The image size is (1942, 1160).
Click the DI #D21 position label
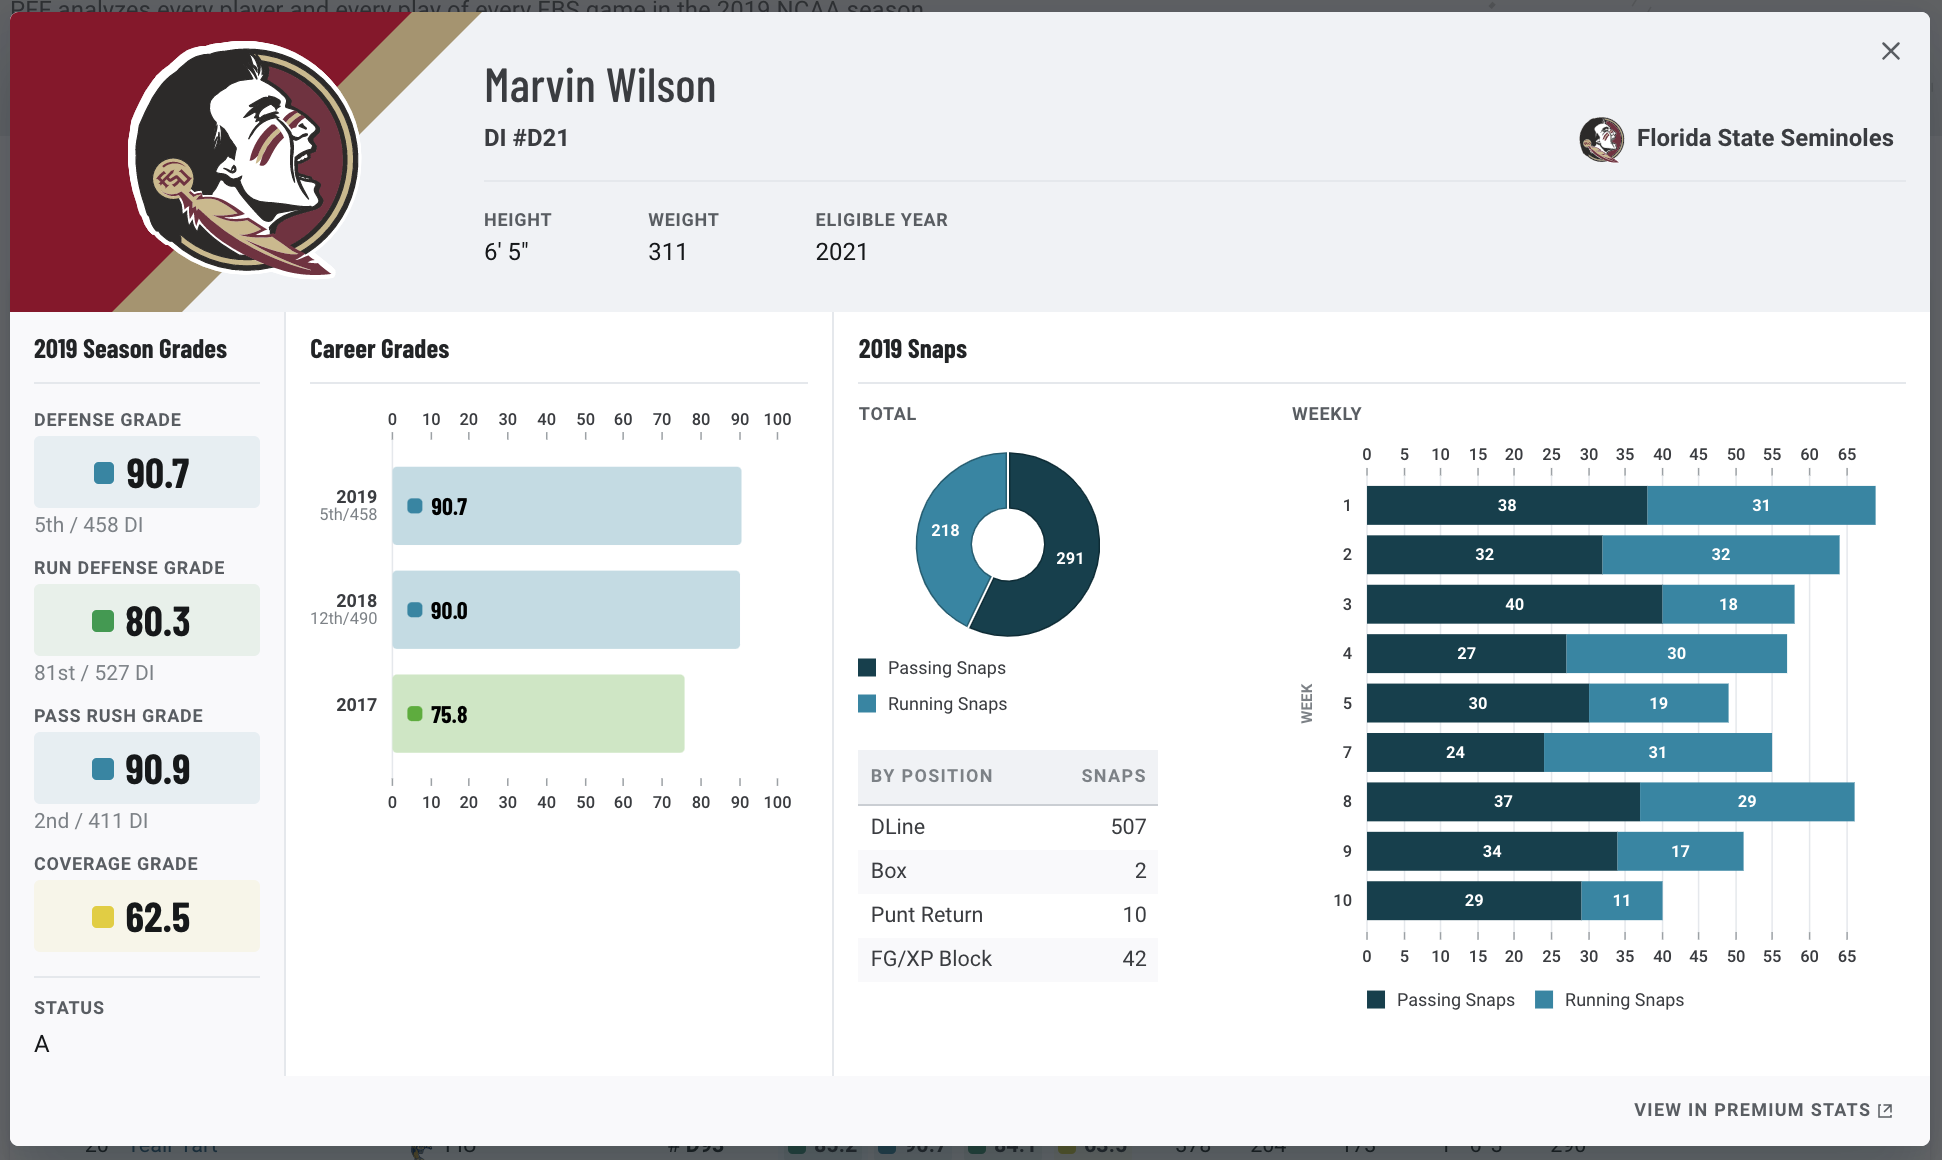tap(526, 138)
